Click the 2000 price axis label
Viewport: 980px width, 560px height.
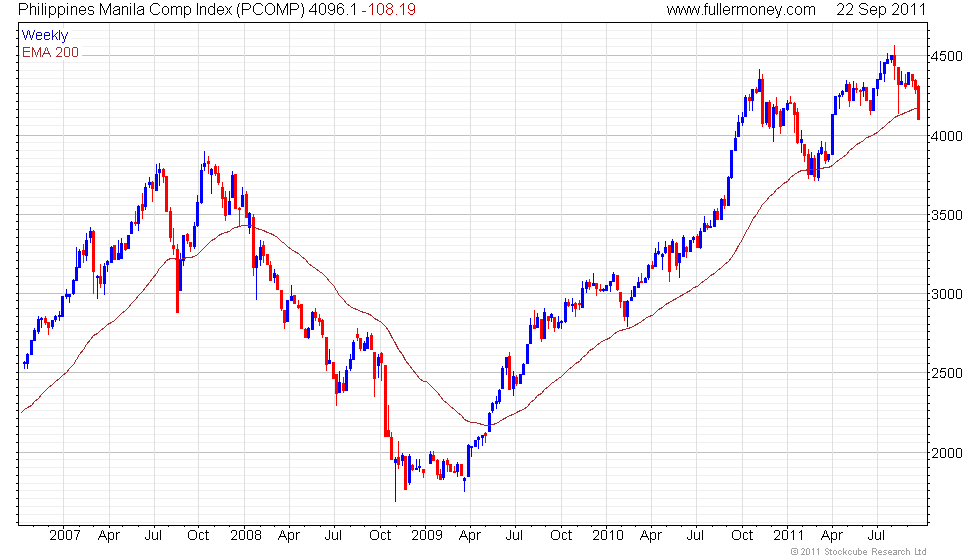click(946, 452)
